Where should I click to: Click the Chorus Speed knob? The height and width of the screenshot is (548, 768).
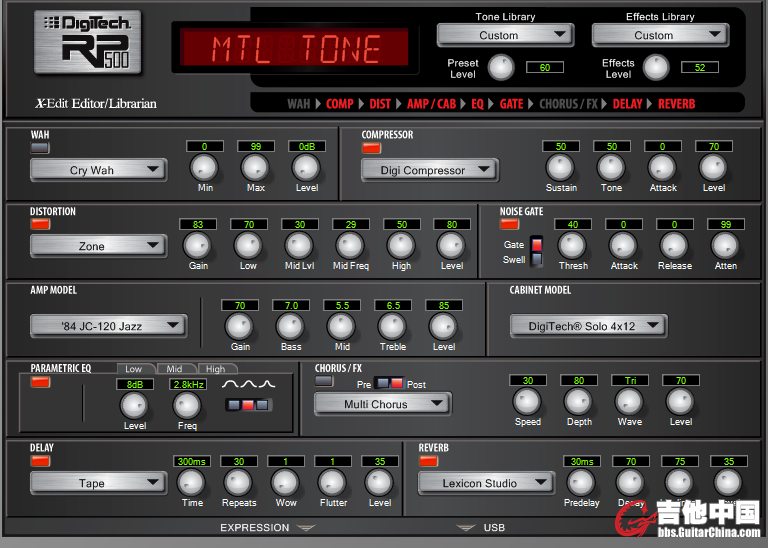(x=528, y=401)
